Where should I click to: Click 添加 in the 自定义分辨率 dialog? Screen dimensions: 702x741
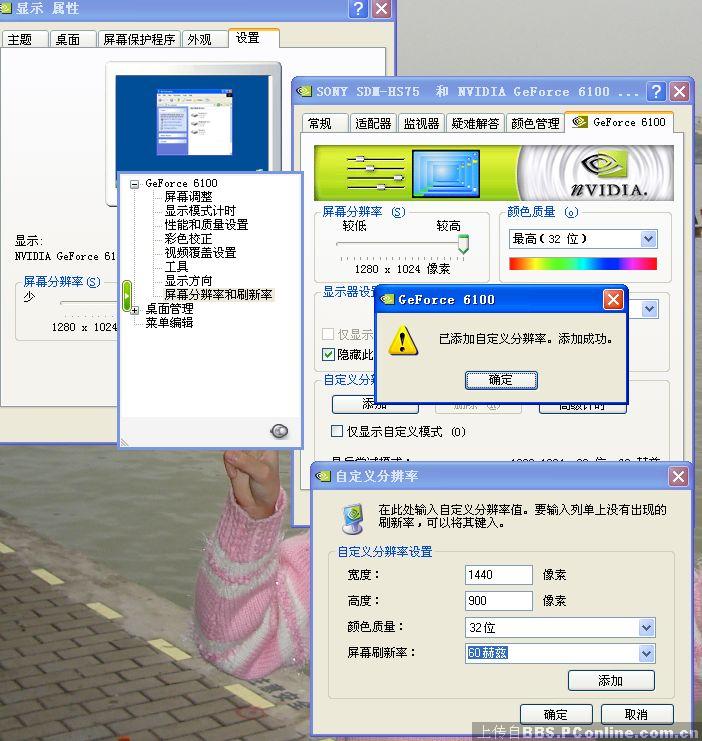pos(611,681)
